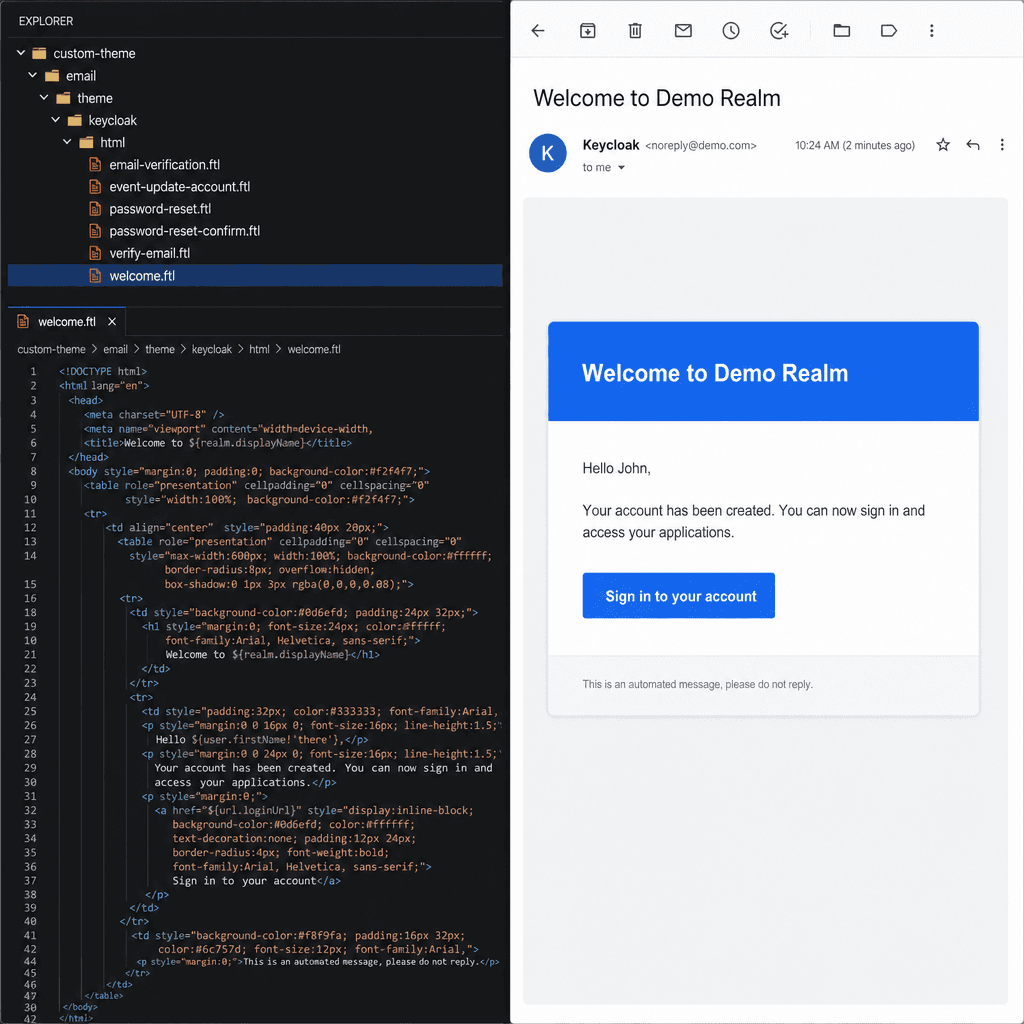The height and width of the screenshot is (1024, 1024).
Task: Click the EXPLORER panel header
Action: tap(46, 21)
